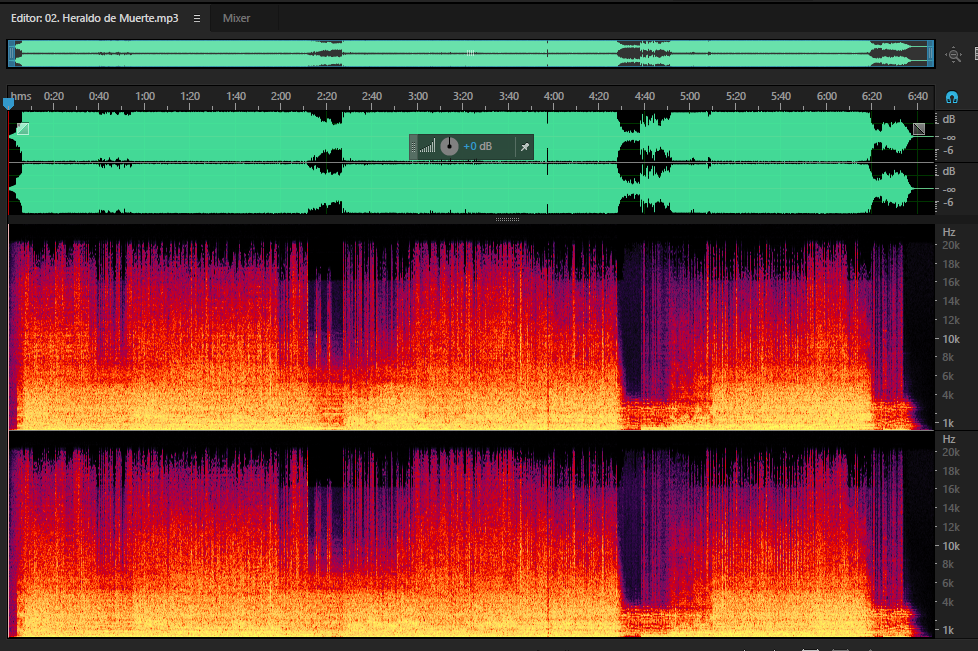Click the waveform-spectral divider grip
978x651 pixels.
507,219
